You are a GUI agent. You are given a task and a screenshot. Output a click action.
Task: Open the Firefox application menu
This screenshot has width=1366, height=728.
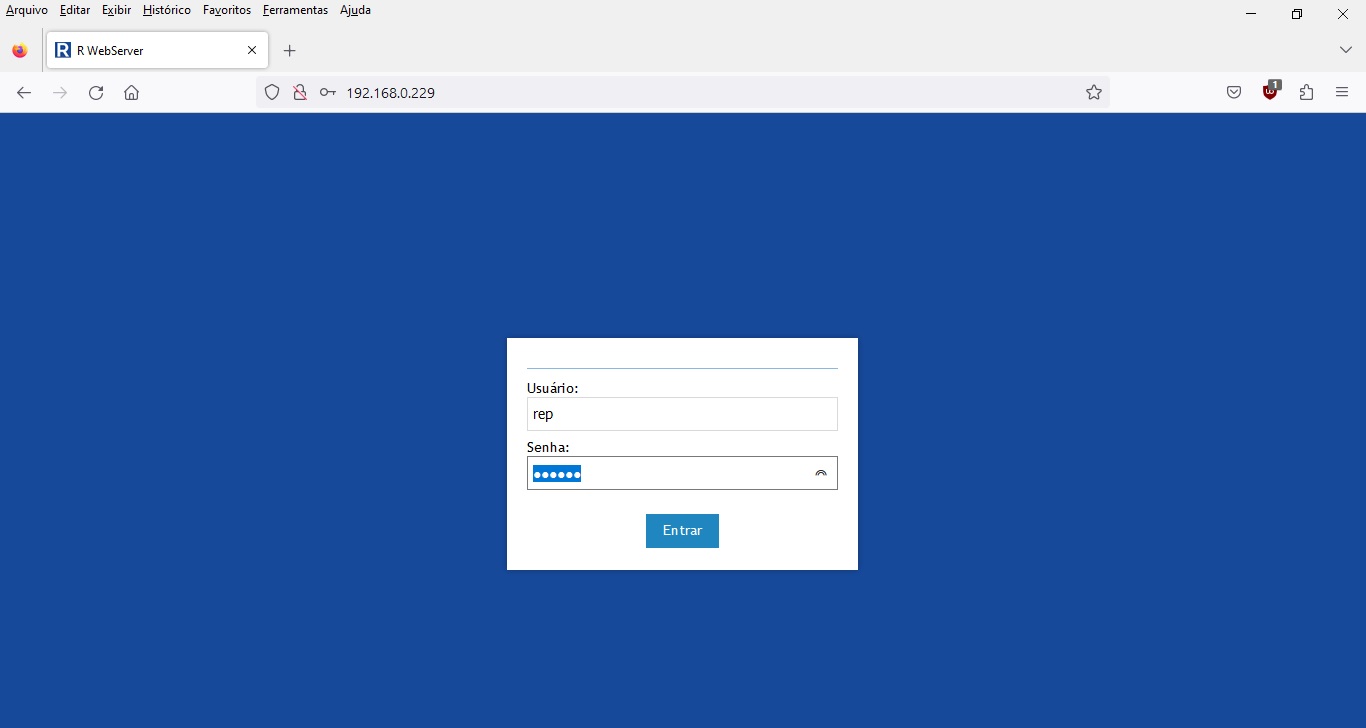coord(1342,93)
